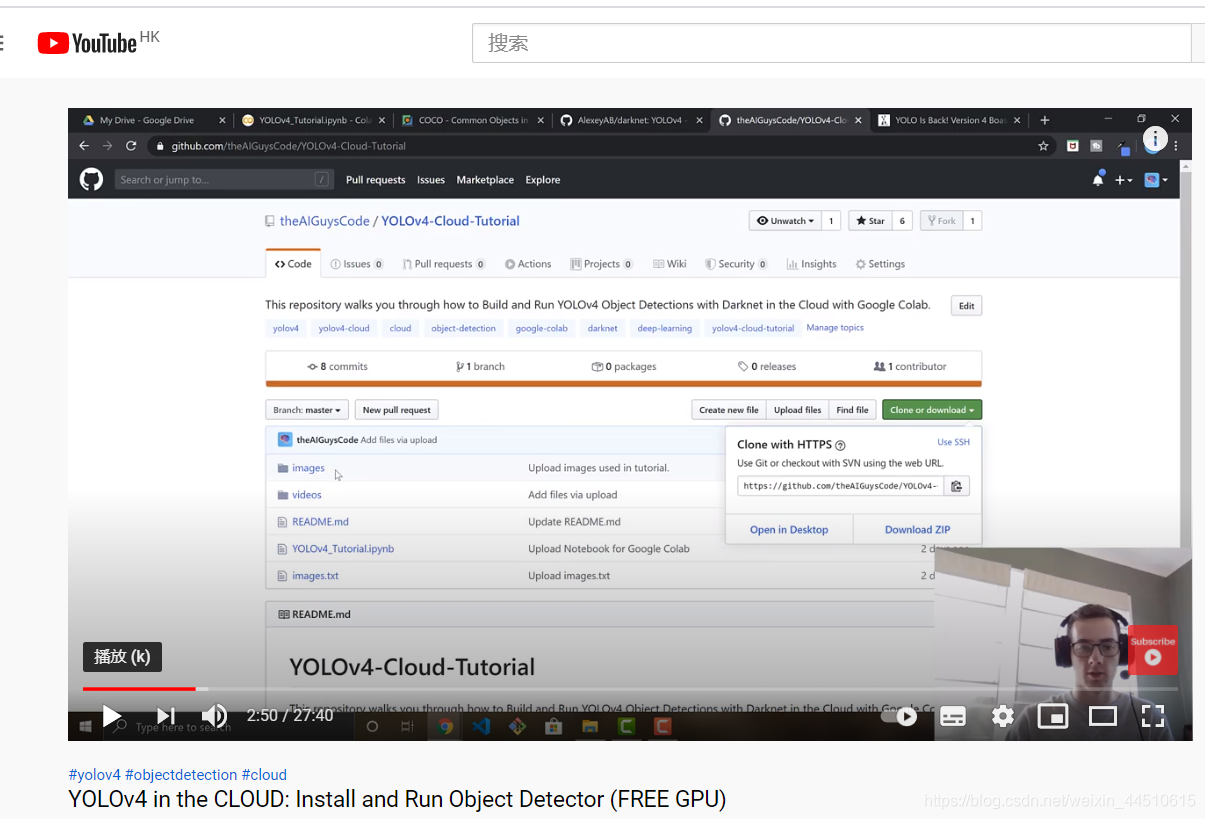Click the YouTube logo
The width and height of the screenshot is (1205, 819).
tap(87, 43)
